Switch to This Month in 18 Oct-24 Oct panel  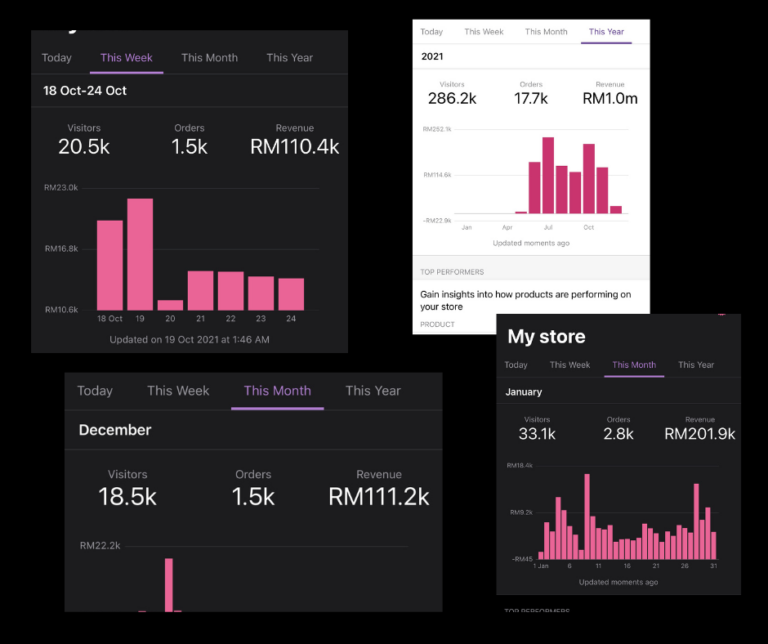pos(209,58)
